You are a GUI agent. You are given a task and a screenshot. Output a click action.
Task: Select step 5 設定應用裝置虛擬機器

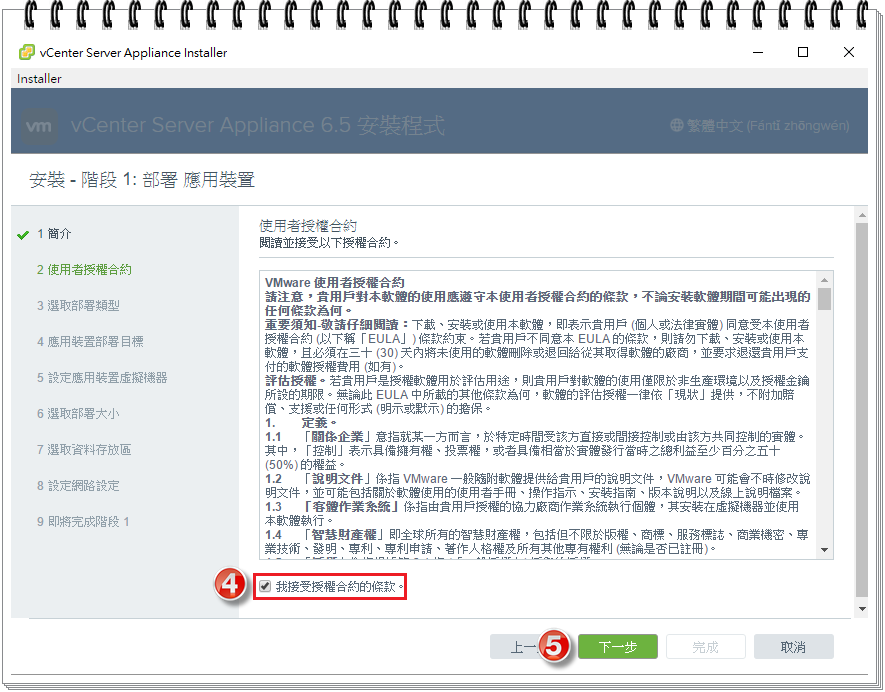[x=102, y=378]
